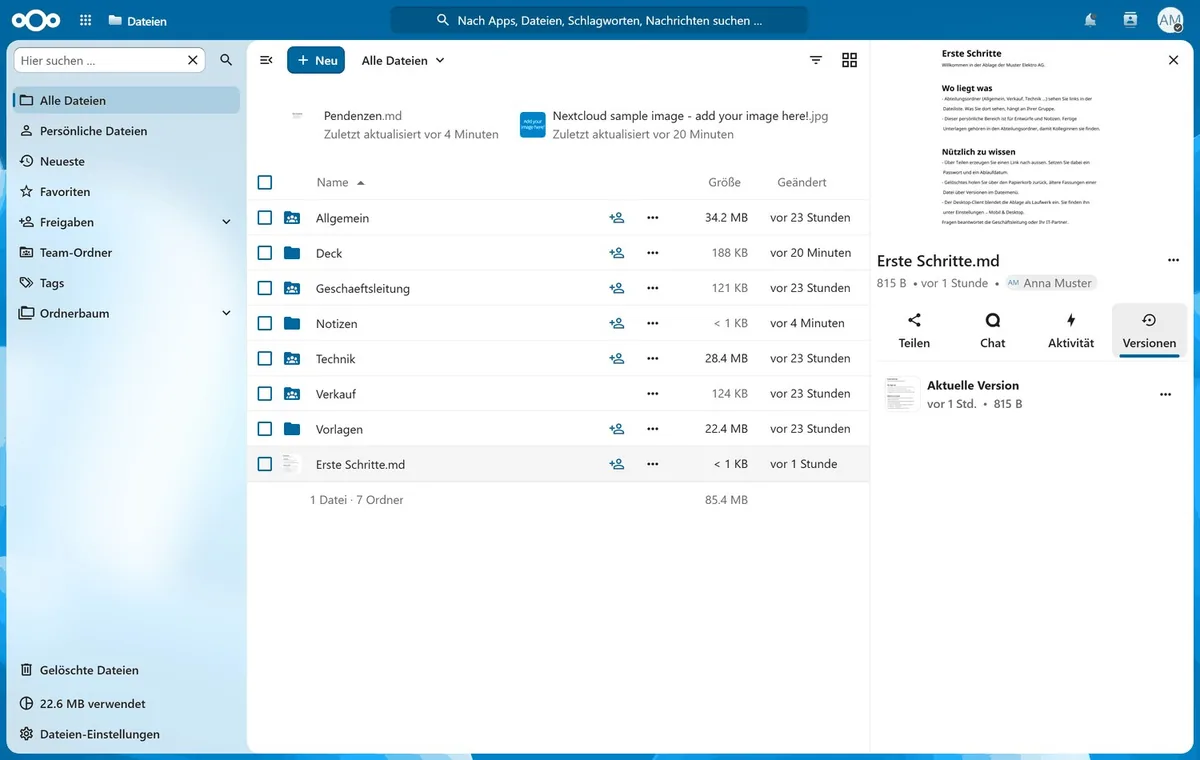1200x760 pixels.
Task: Sort files by Größe column
Action: pos(724,182)
